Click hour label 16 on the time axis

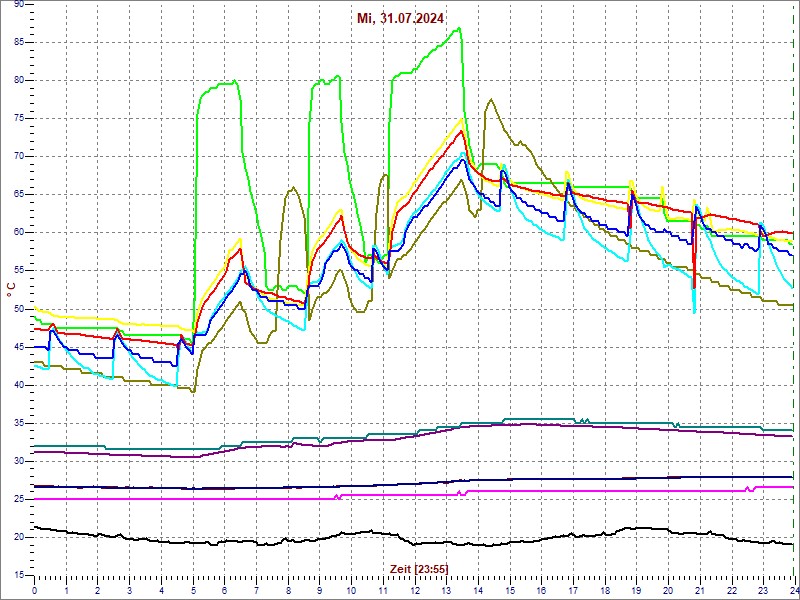coord(541,589)
